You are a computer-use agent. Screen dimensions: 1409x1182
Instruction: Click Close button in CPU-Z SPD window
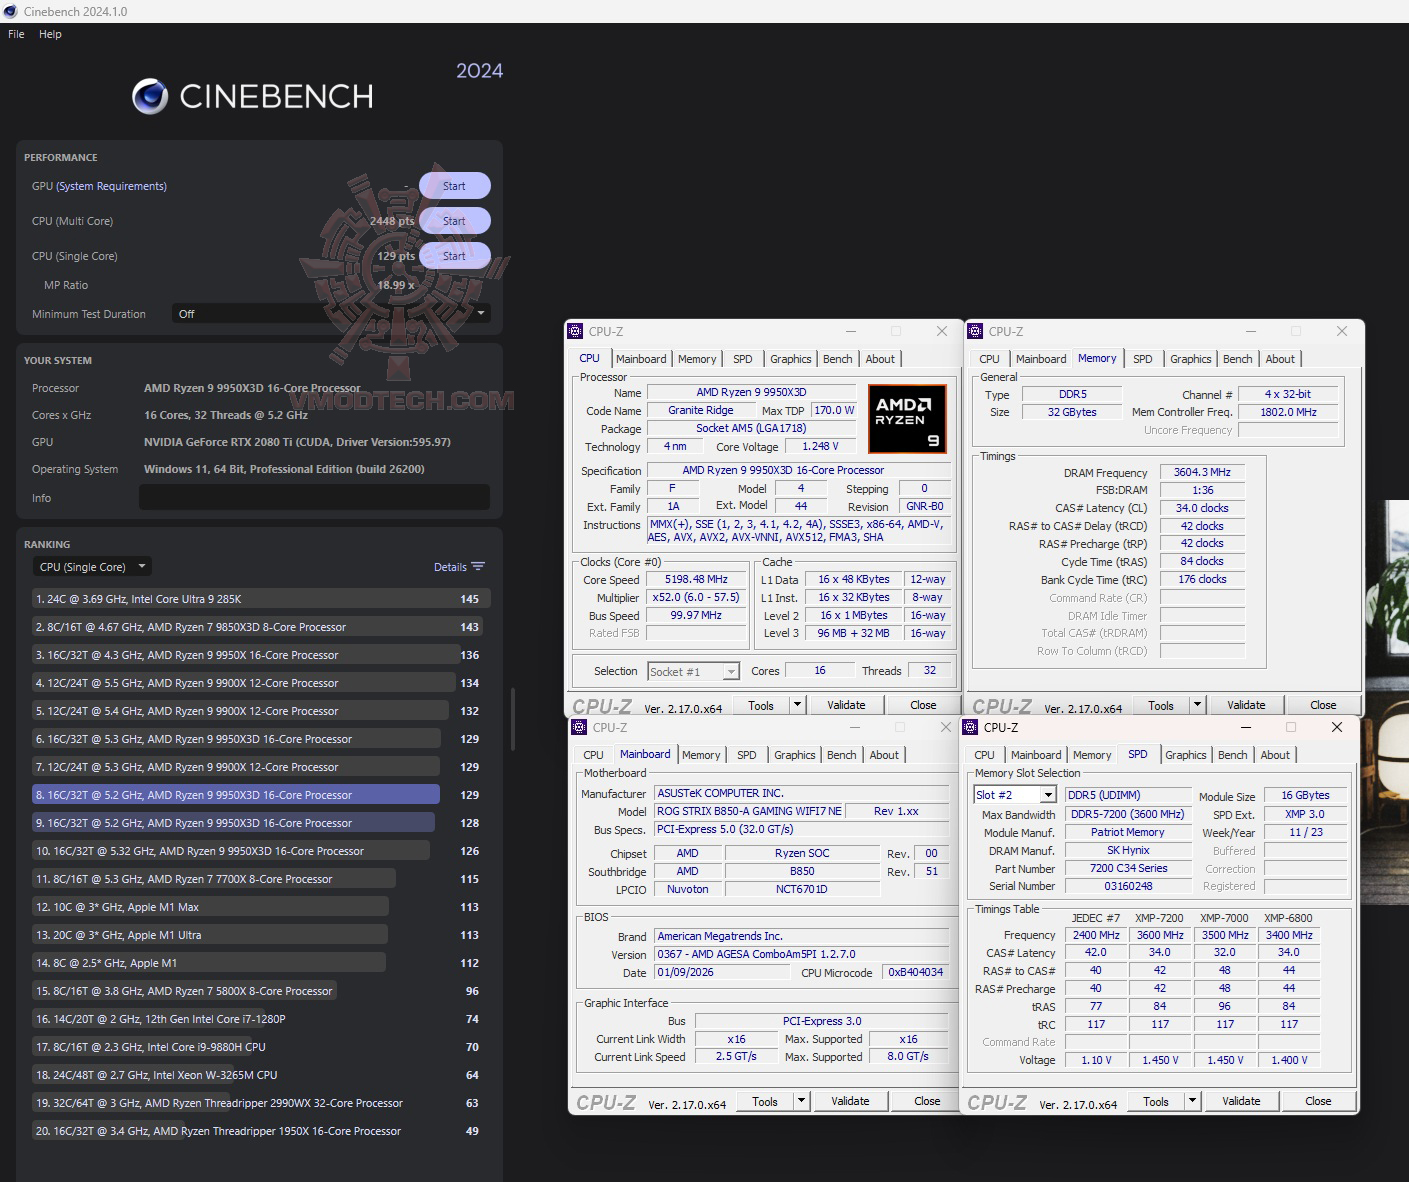pos(1318,1101)
